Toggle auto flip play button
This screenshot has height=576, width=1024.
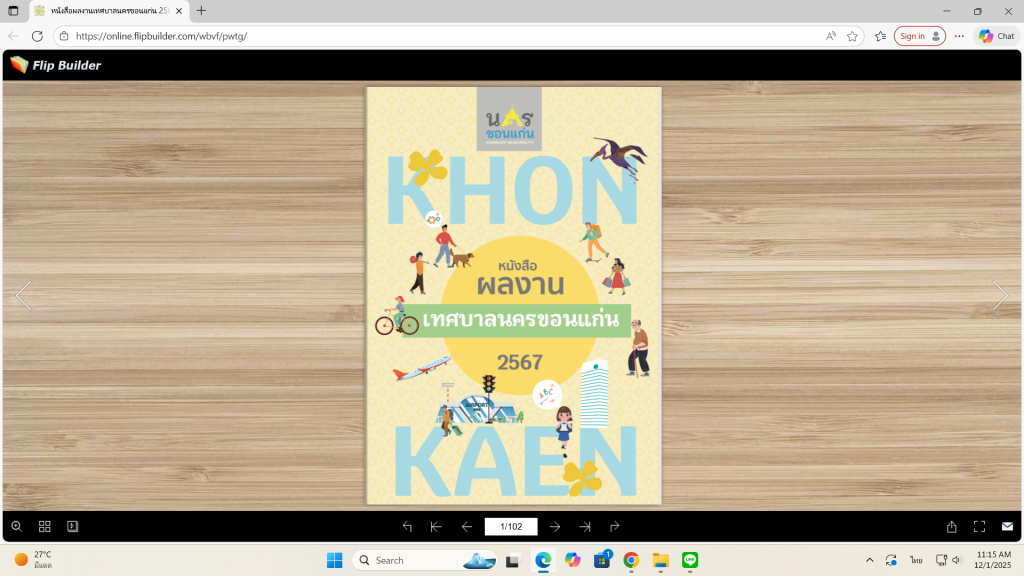pos(72,526)
